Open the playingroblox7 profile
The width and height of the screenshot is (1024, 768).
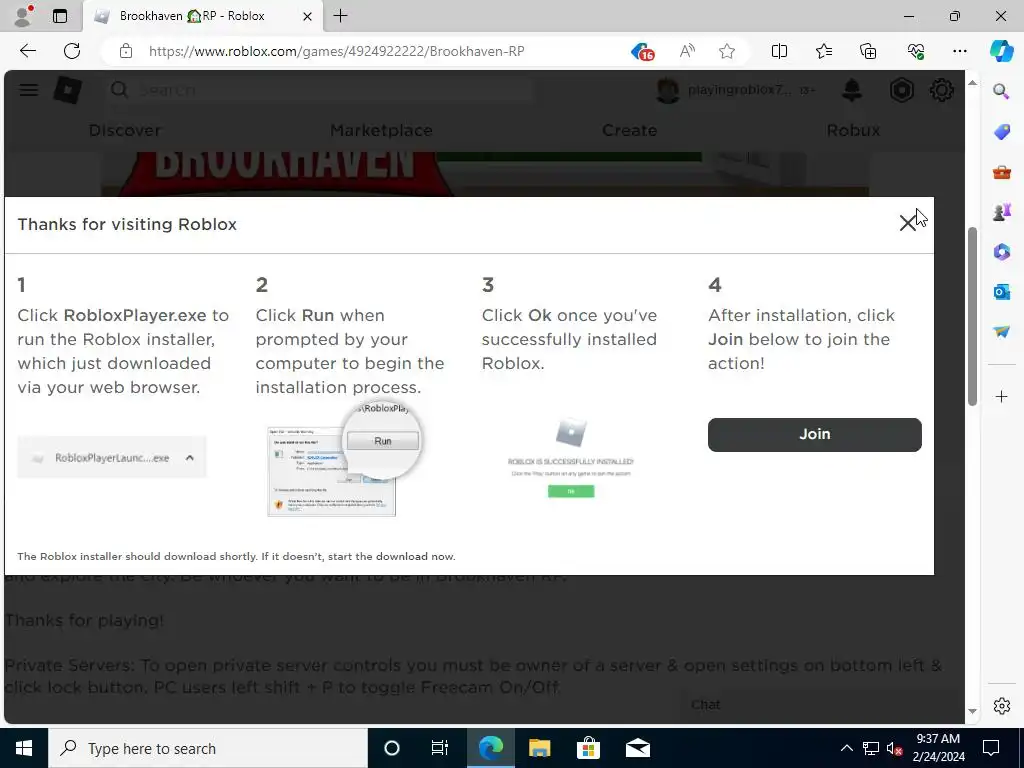pyautogui.click(x=724, y=90)
